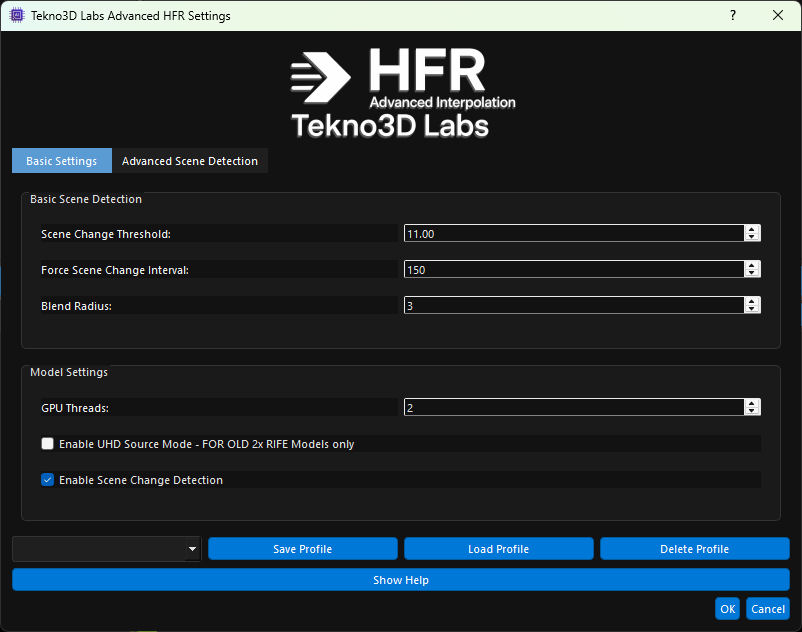Decrease Blend Radius with down arrow
Image resolution: width=802 pixels, height=632 pixels.
[x=752, y=309]
